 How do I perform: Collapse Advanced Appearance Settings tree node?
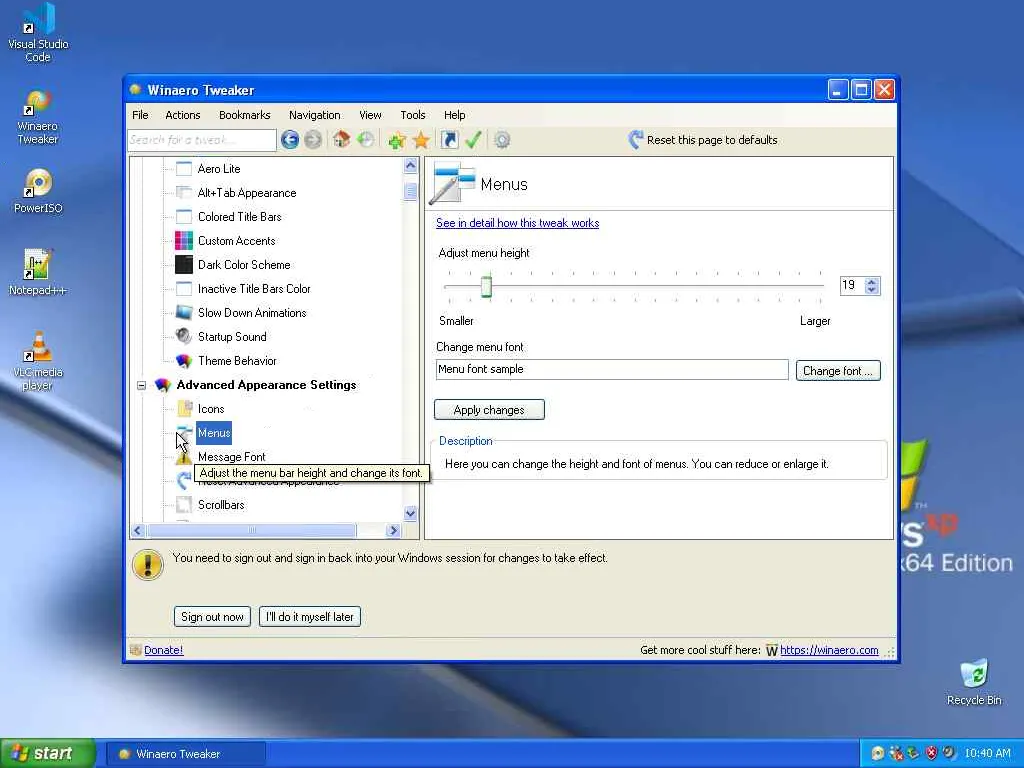coord(141,385)
